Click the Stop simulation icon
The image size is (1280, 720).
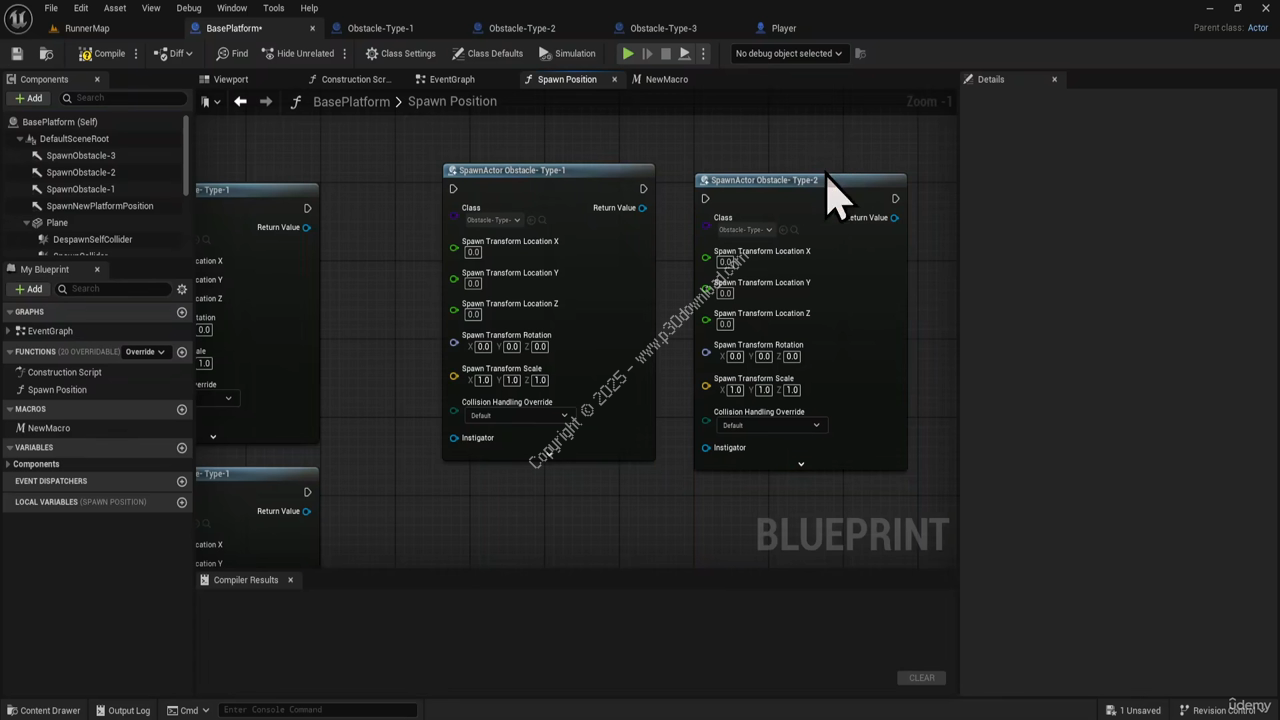click(x=666, y=53)
